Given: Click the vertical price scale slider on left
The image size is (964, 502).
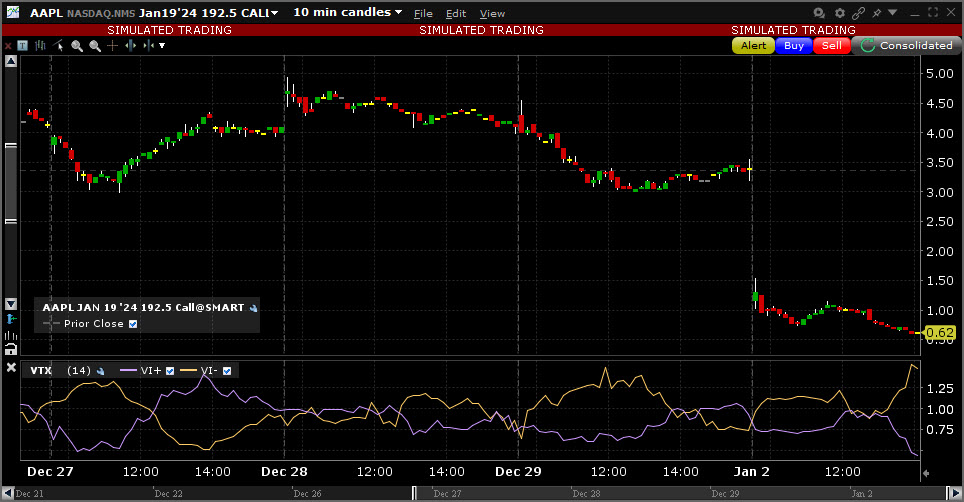Looking at the screenshot, I should [x=10, y=183].
